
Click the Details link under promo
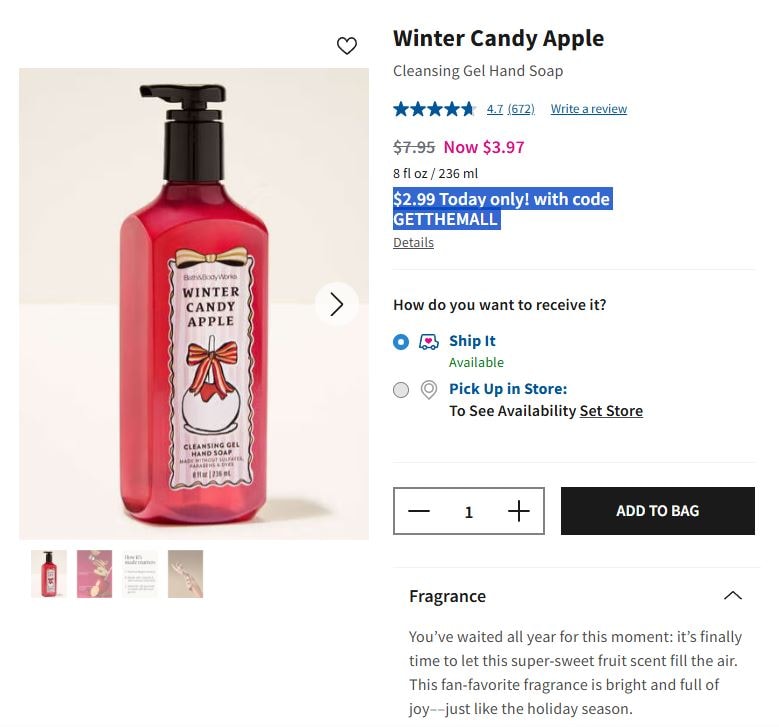click(413, 242)
